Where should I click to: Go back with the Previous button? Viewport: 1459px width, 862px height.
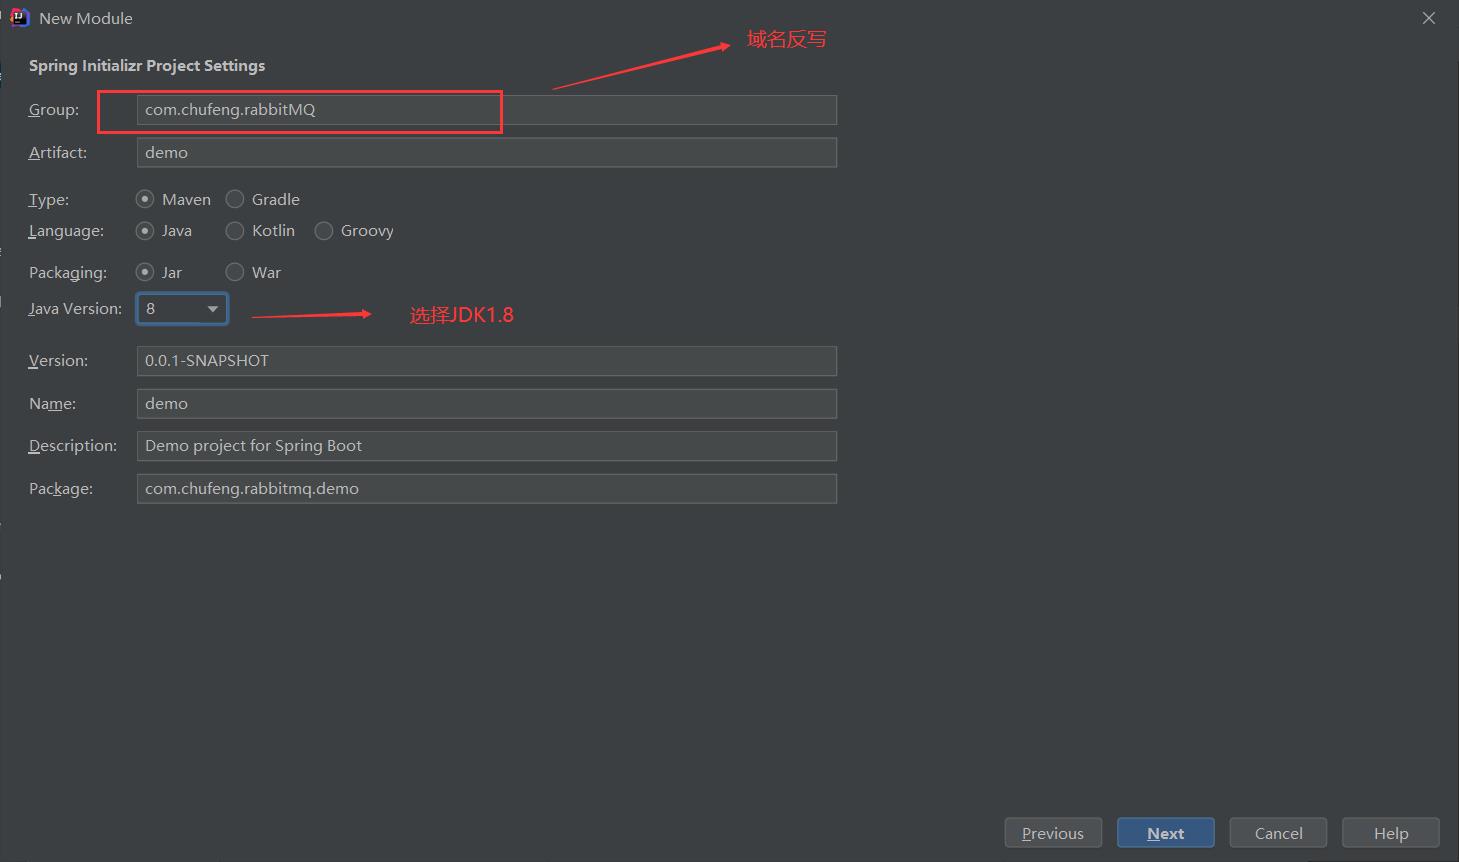(x=1053, y=833)
